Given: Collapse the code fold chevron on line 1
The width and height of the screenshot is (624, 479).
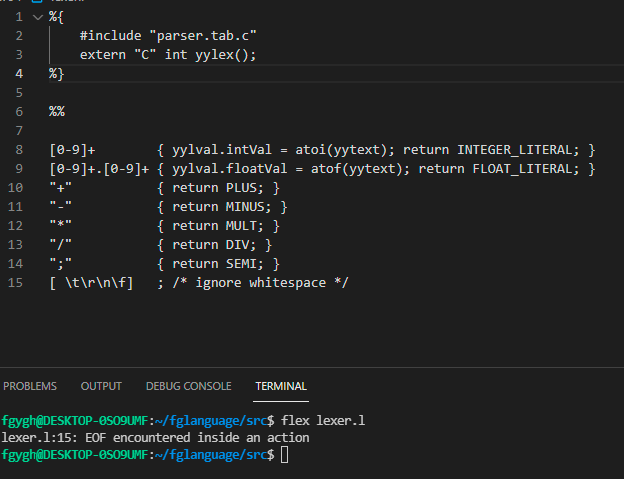Looking at the screenshot, I should click(x=38, y=17).
